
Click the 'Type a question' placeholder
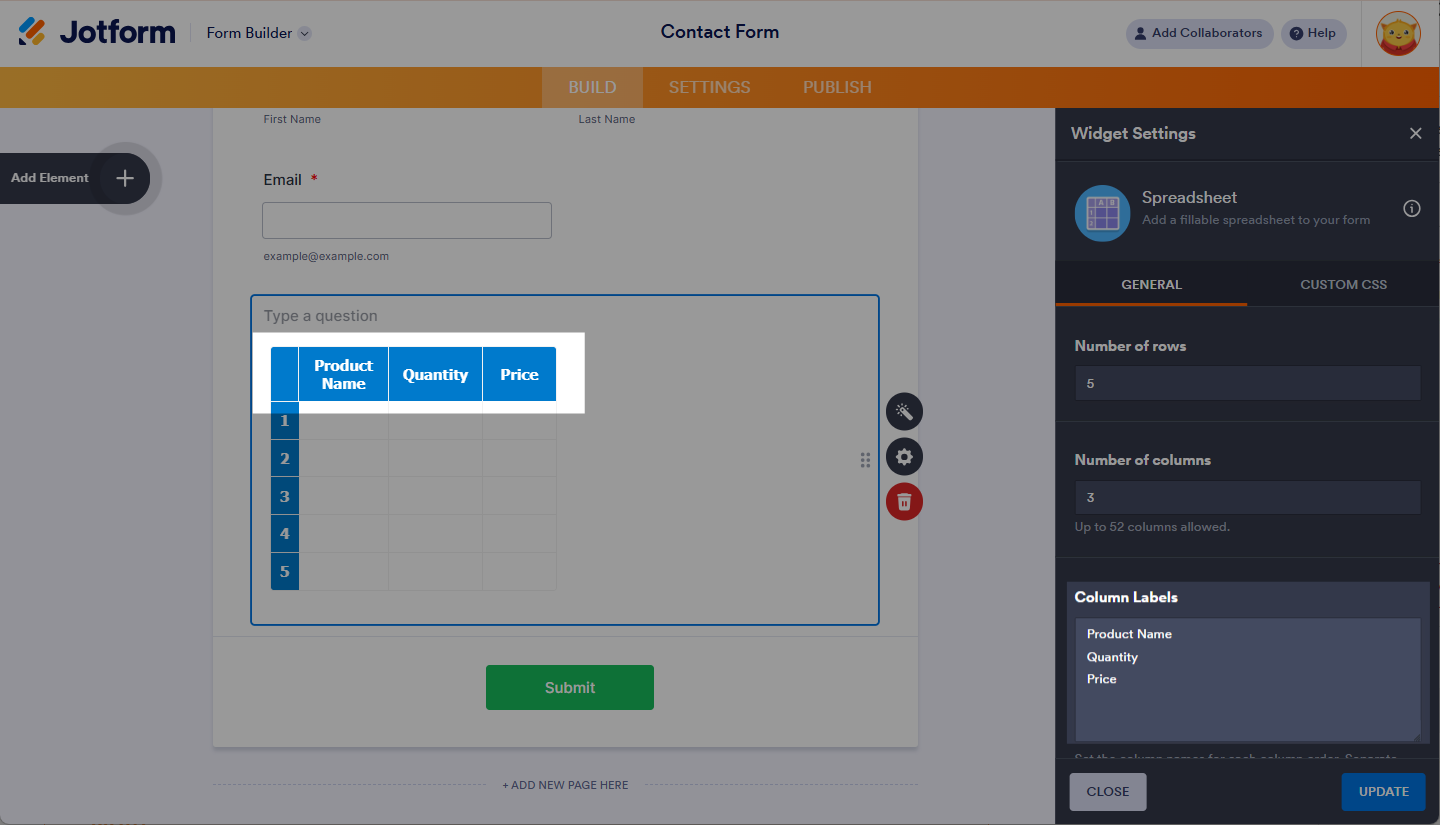(321, 316)
